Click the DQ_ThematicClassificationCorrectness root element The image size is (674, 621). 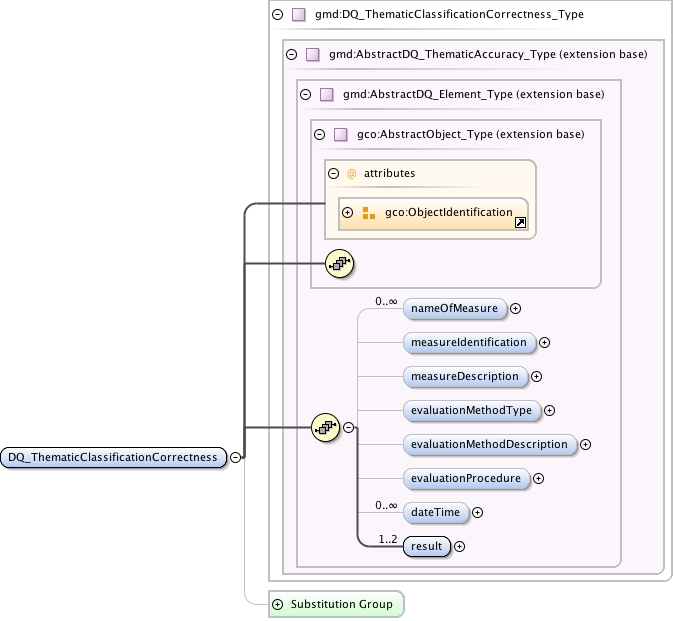(113, 457)
